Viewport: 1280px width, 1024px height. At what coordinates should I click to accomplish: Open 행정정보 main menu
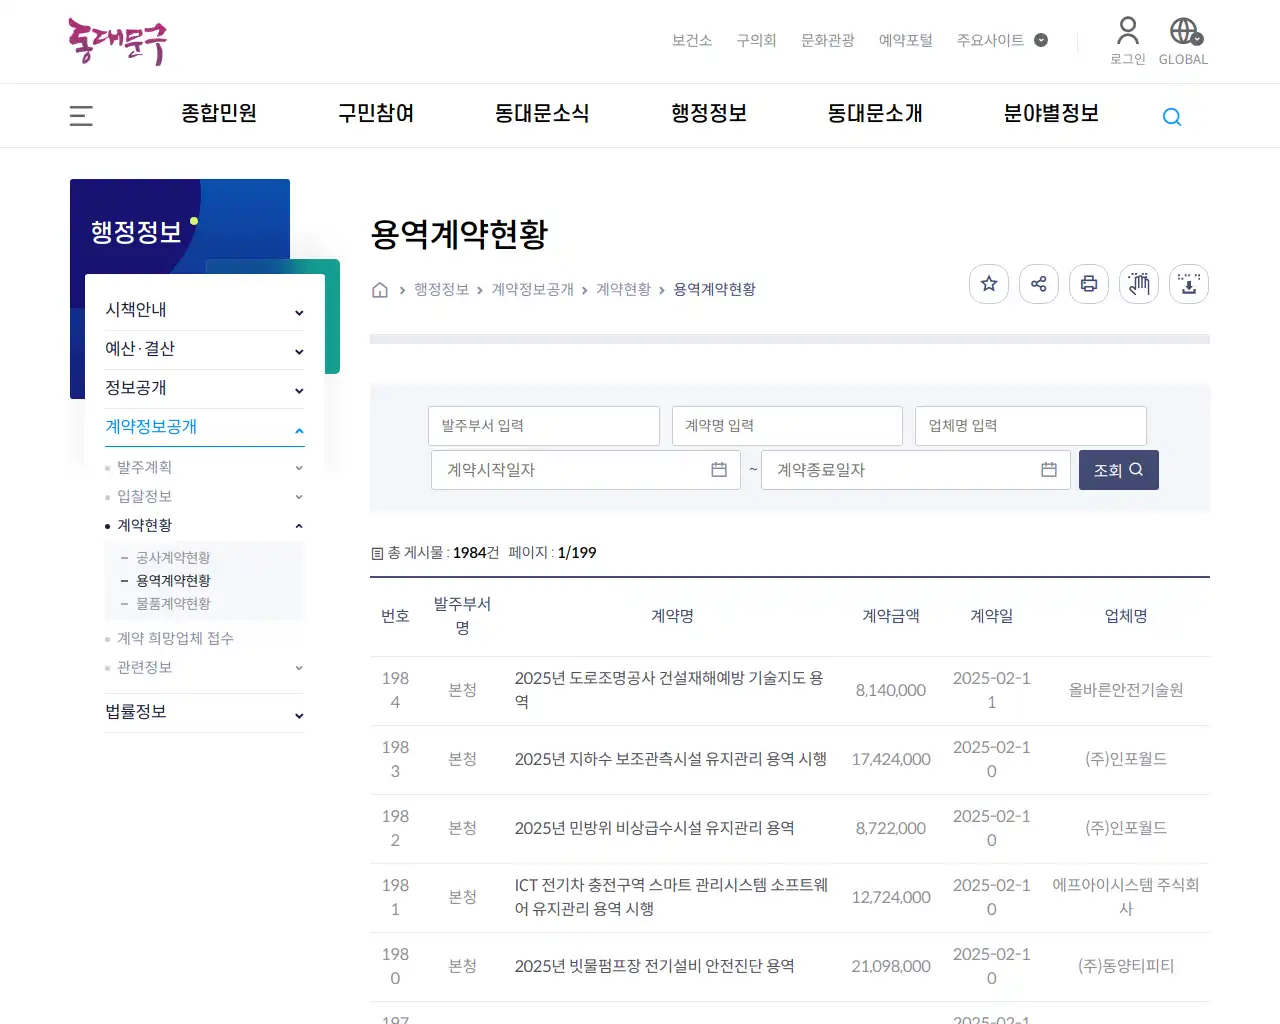coord(709,114)
